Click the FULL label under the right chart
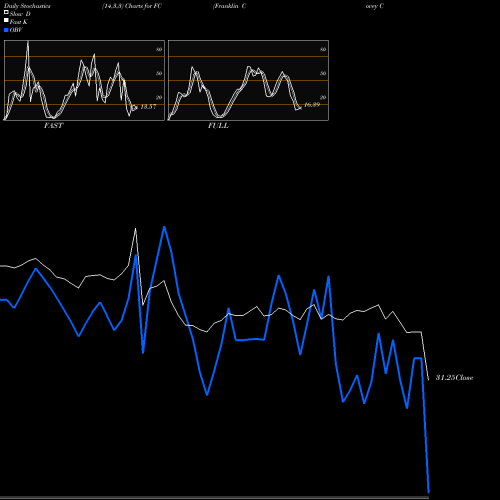The height and width of the screenshot is (500, 500). click(x=218, y=126)
